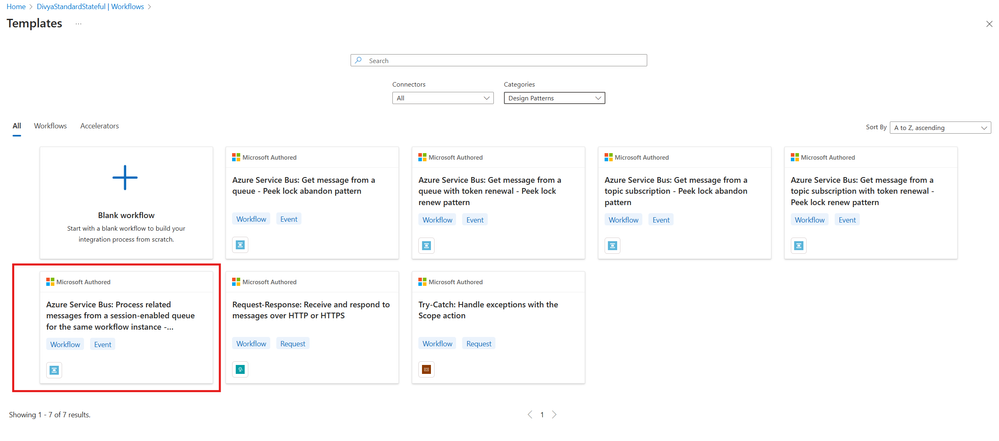Click Service Bus icon on session-enabled queue card
Image resolution: width=999 pixels, height=441 pixels.
click(x=54, y=370)
